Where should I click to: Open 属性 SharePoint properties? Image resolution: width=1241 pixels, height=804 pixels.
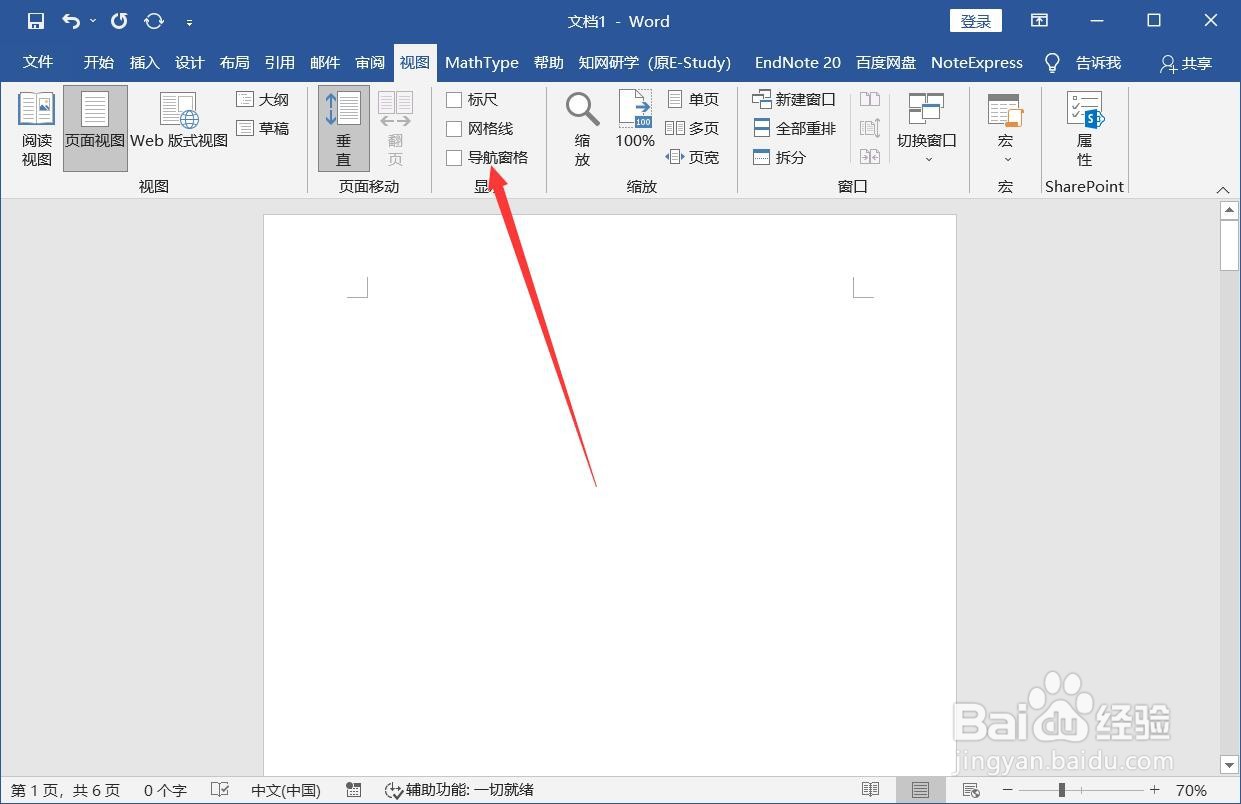click(x=1084, y=129)
